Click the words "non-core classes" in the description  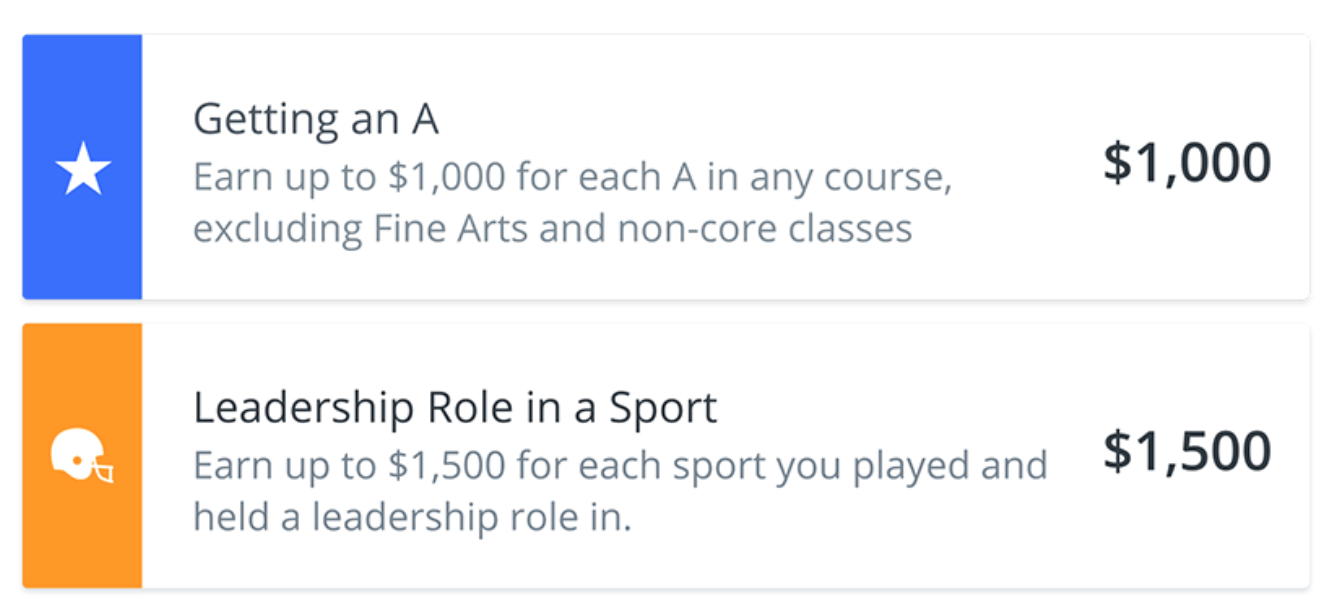(765, 229)
